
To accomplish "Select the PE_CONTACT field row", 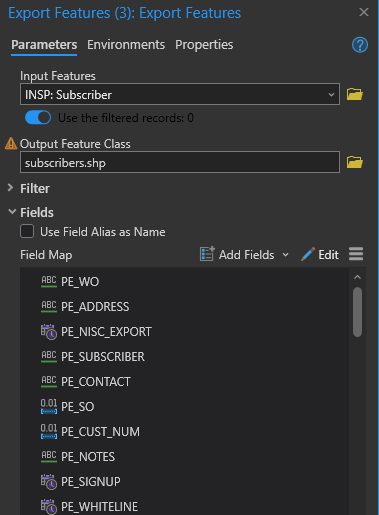I will pos(184,382).
